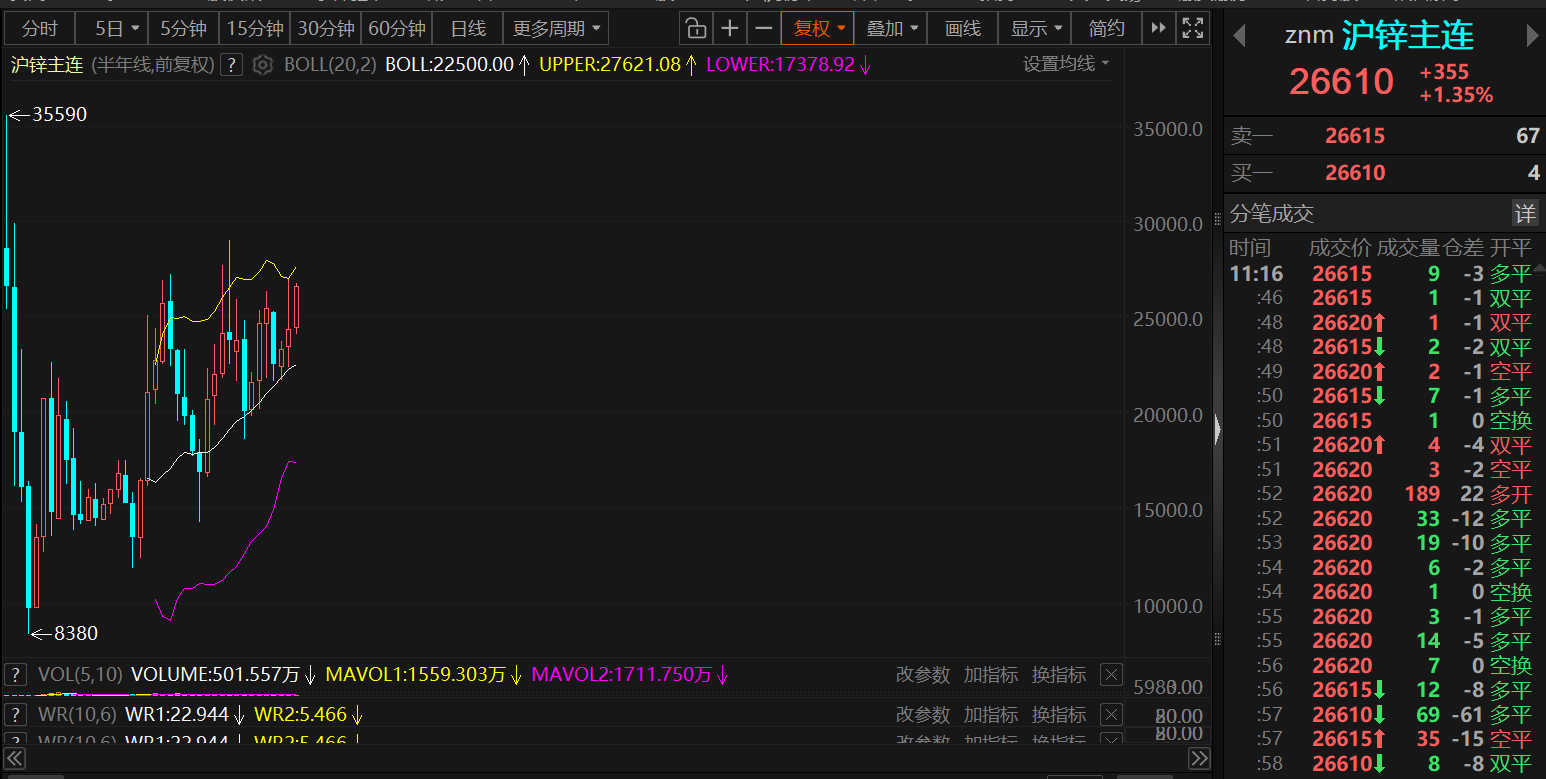Click last price 26610 in header
This screenshot has height=779, width=1546.
coord(1341,81)
